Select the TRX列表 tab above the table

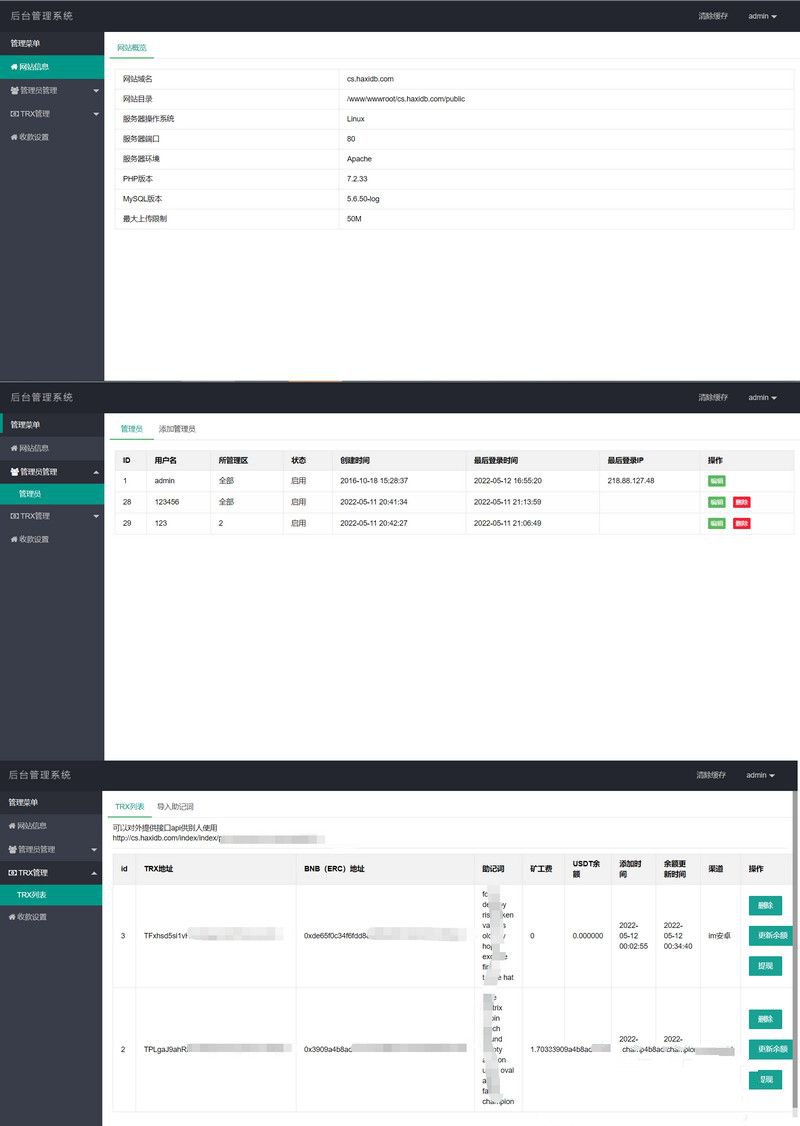click(x=129, y=806)
